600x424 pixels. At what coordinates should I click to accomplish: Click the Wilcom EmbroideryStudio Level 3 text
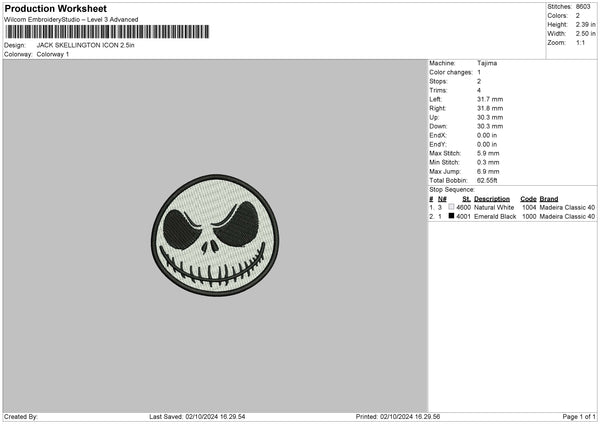pos(71,20)
